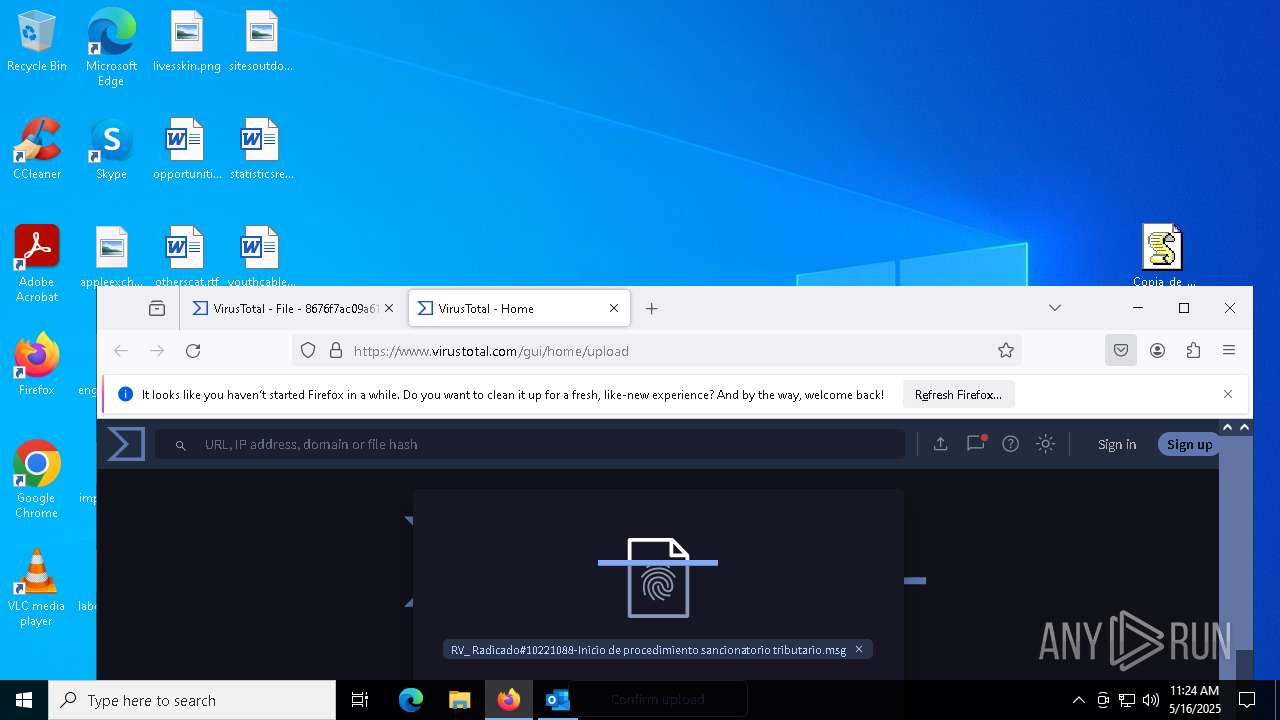Open VirusTotal help question mark icon
Image resolution: width=1280 pixels, height=720 pixels.
1011,444
